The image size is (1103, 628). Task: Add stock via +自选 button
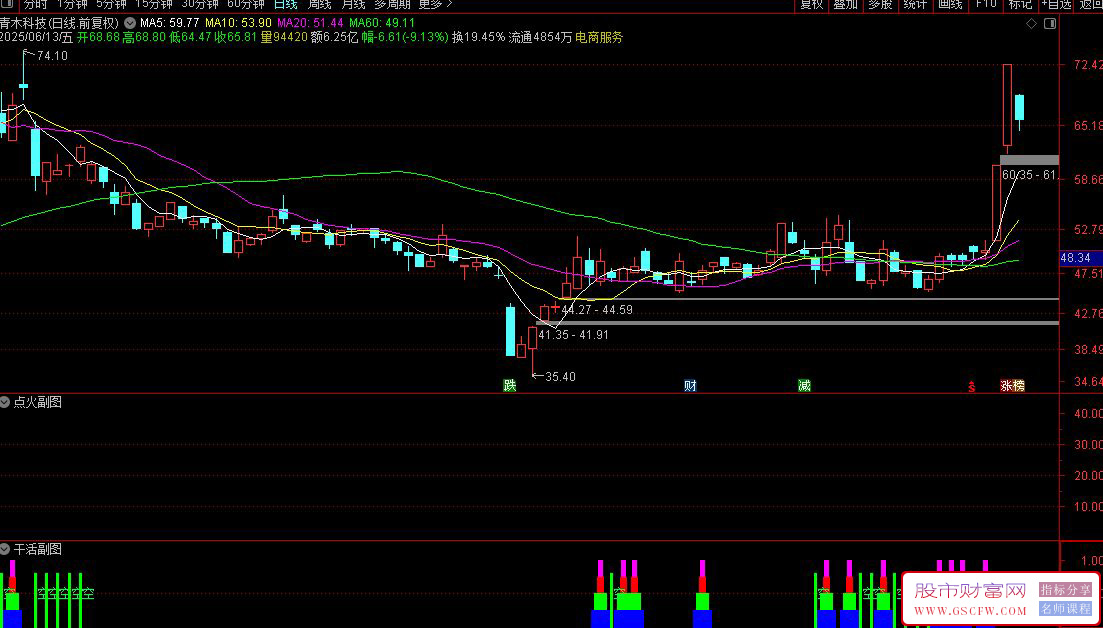tap(1056, 4)
